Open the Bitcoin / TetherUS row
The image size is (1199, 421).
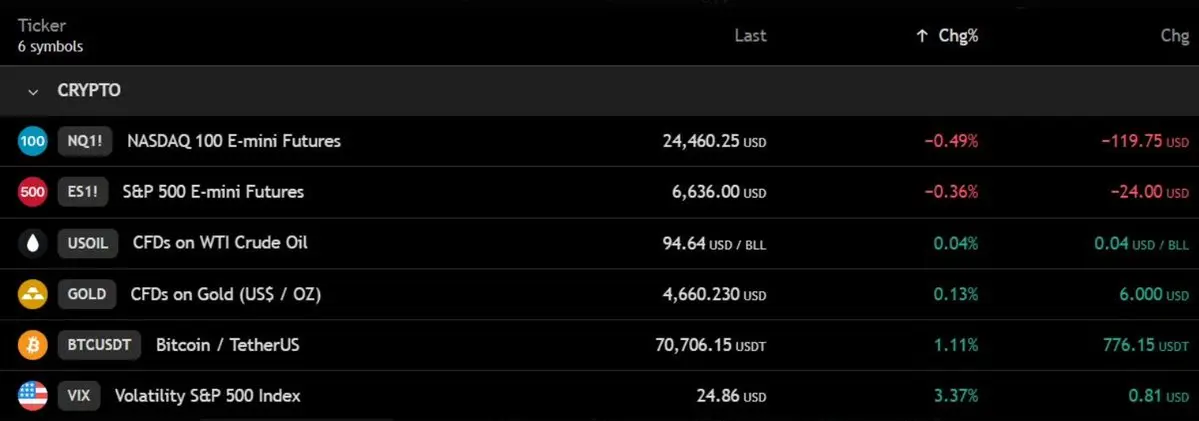(600, 345)
